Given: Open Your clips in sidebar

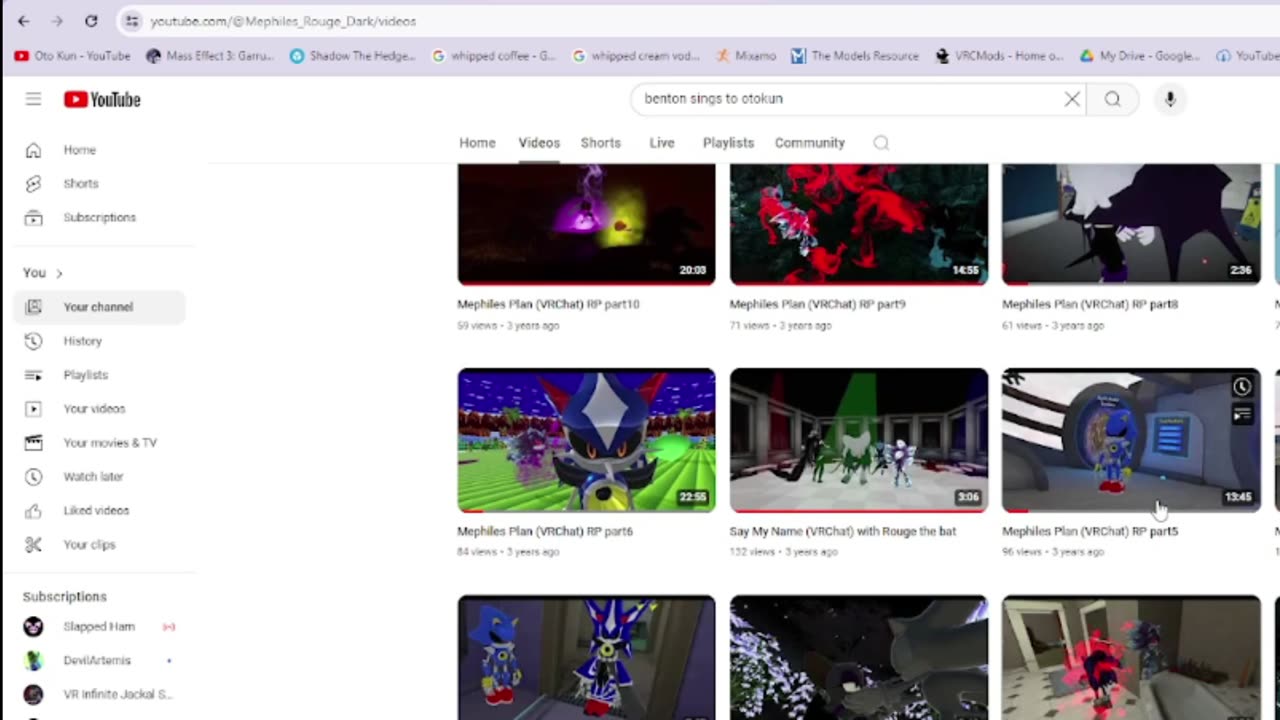Looking at the screenshot, I should coord(99,545).
